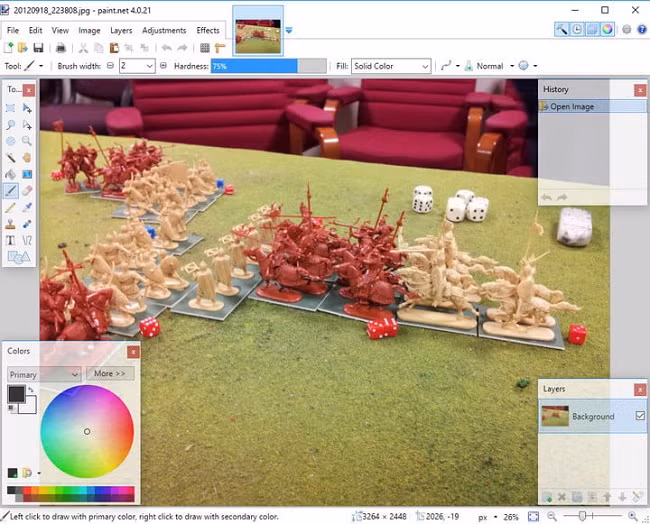Viewport: 650px width, 524px height.
Task: Select the Pencil tool
Action: (x=11, y=207)
